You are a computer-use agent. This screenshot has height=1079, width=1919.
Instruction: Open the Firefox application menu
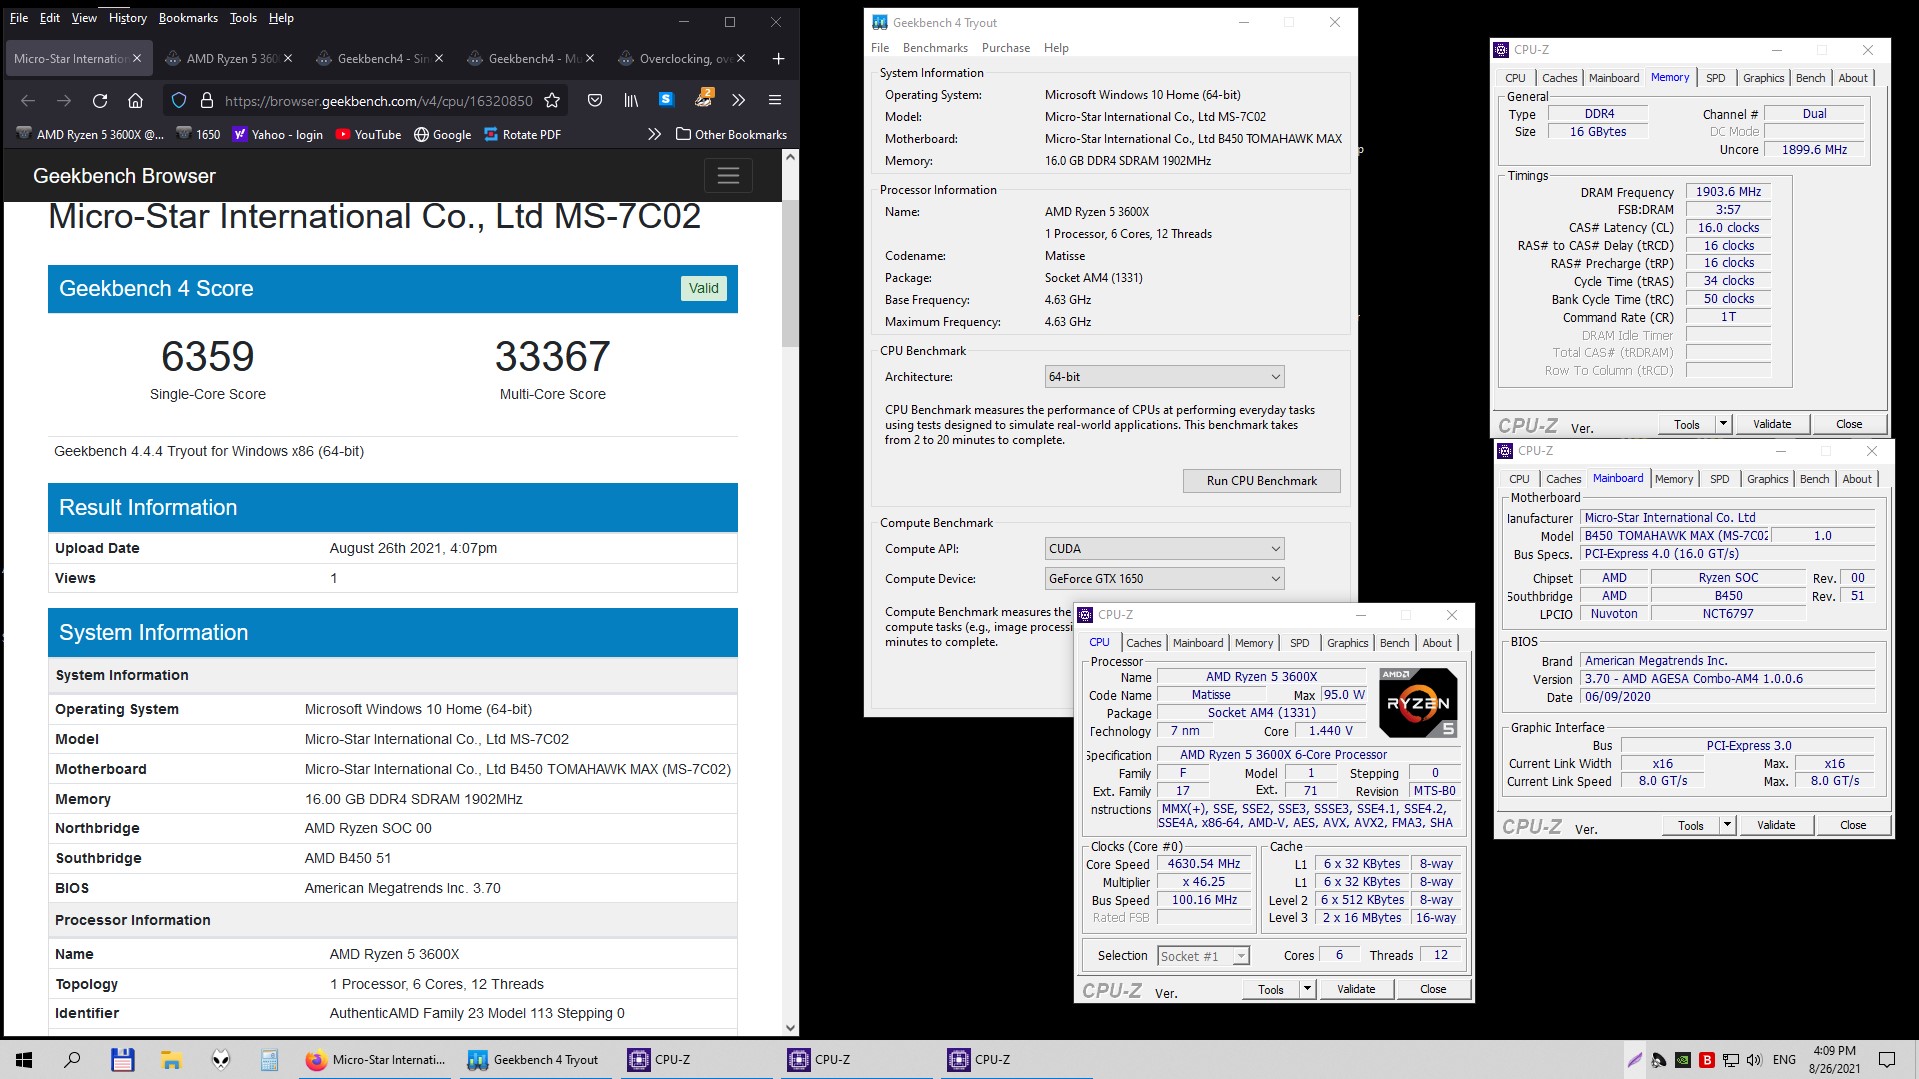774,100
